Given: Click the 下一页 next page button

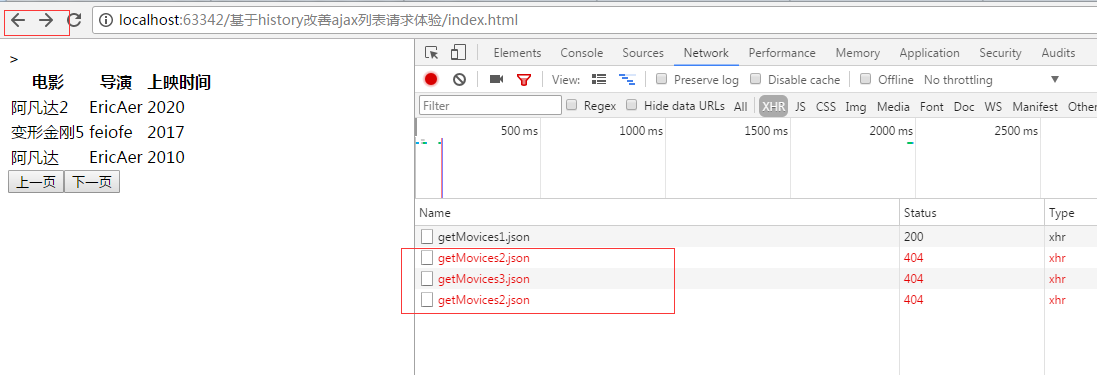Looking at the screenshot, I should pyautogui.click(x=92, y=182).
